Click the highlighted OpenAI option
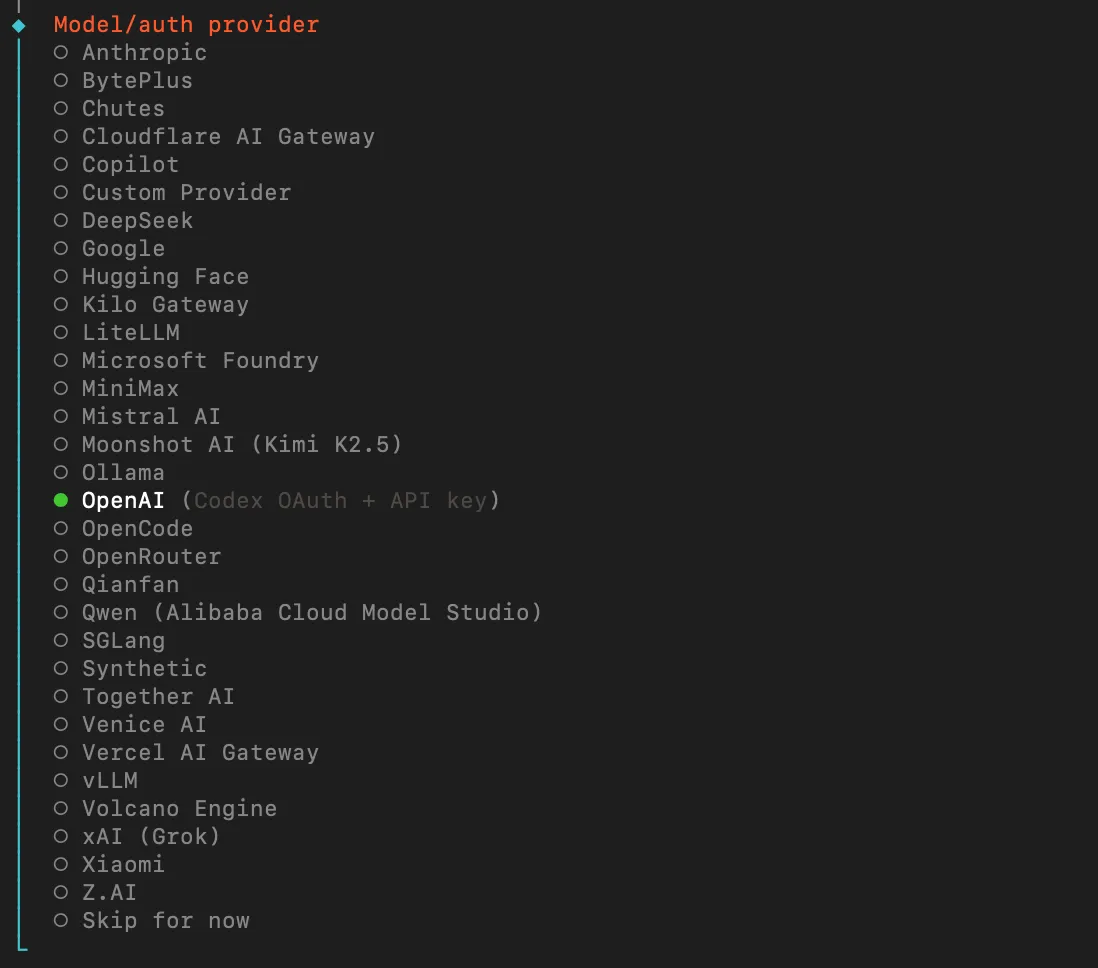The image size is (1098, 968). 123,501
